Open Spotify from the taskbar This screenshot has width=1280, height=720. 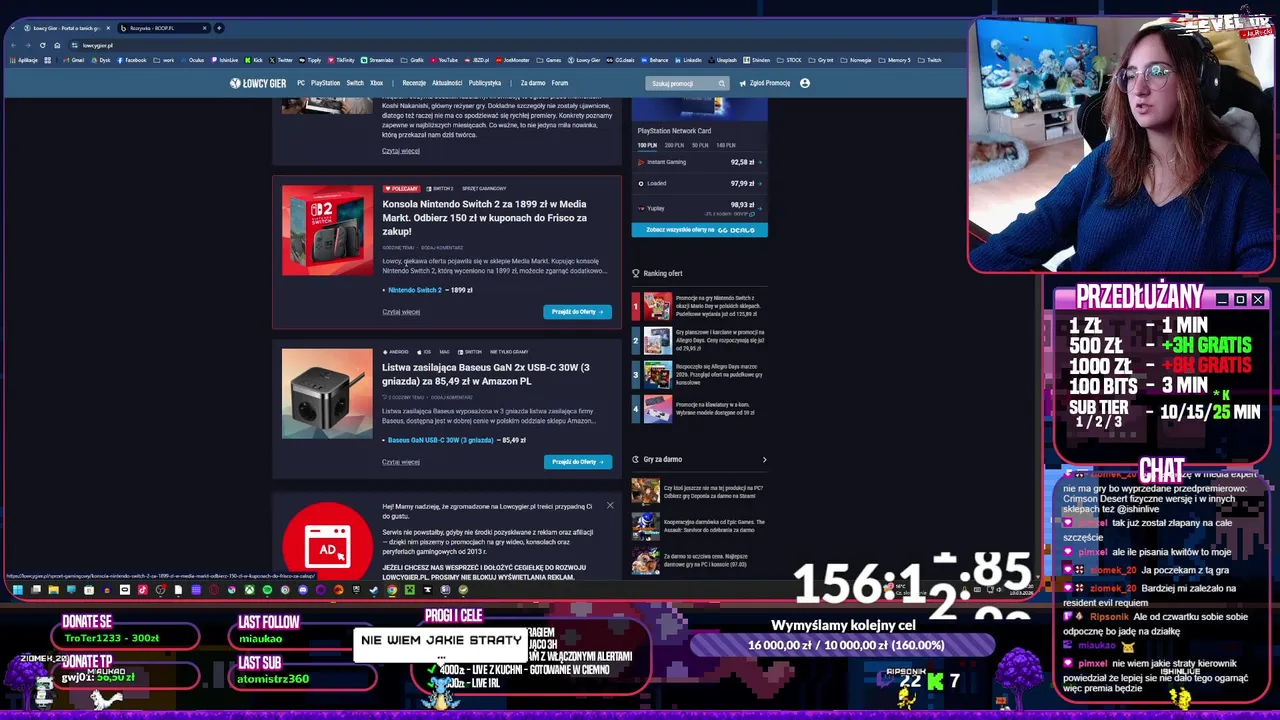click(267, 590)
